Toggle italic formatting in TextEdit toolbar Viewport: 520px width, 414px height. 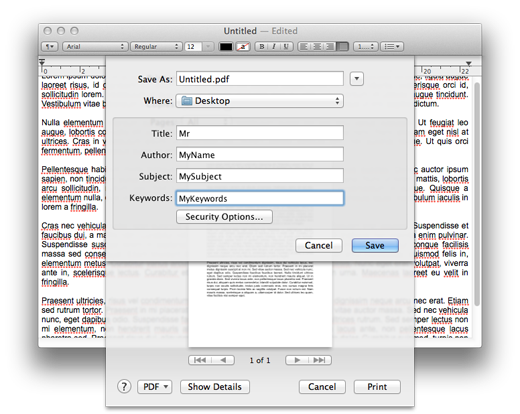274,46
